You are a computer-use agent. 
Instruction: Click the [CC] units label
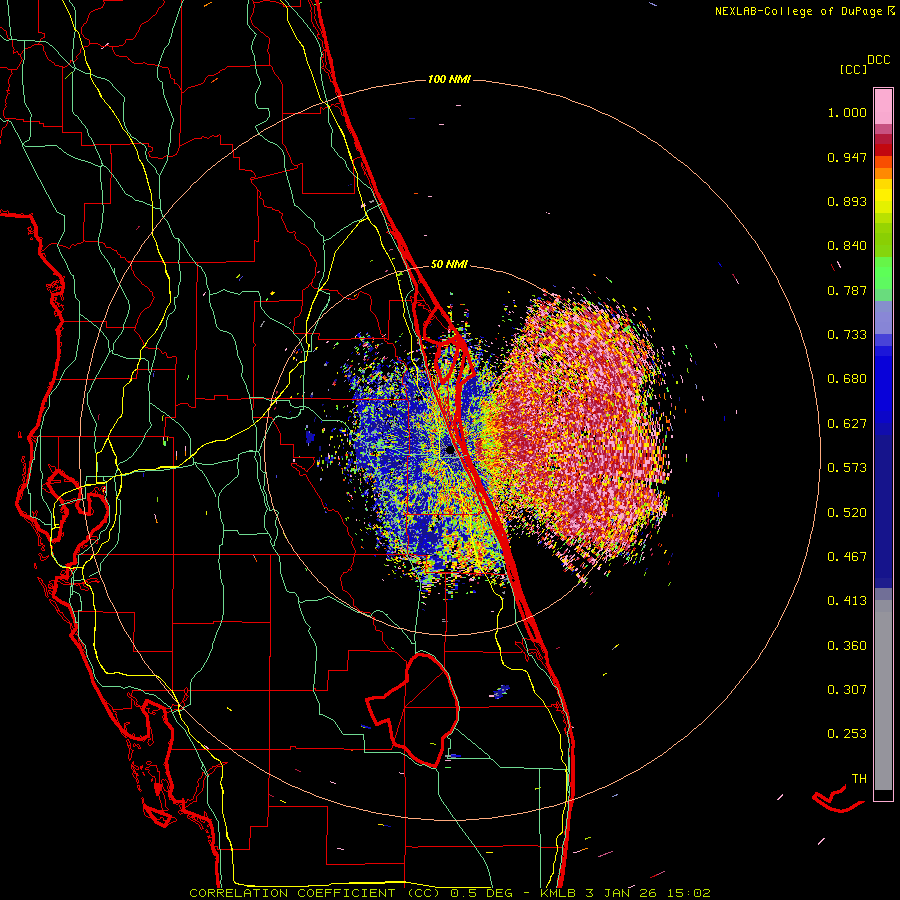854,69
